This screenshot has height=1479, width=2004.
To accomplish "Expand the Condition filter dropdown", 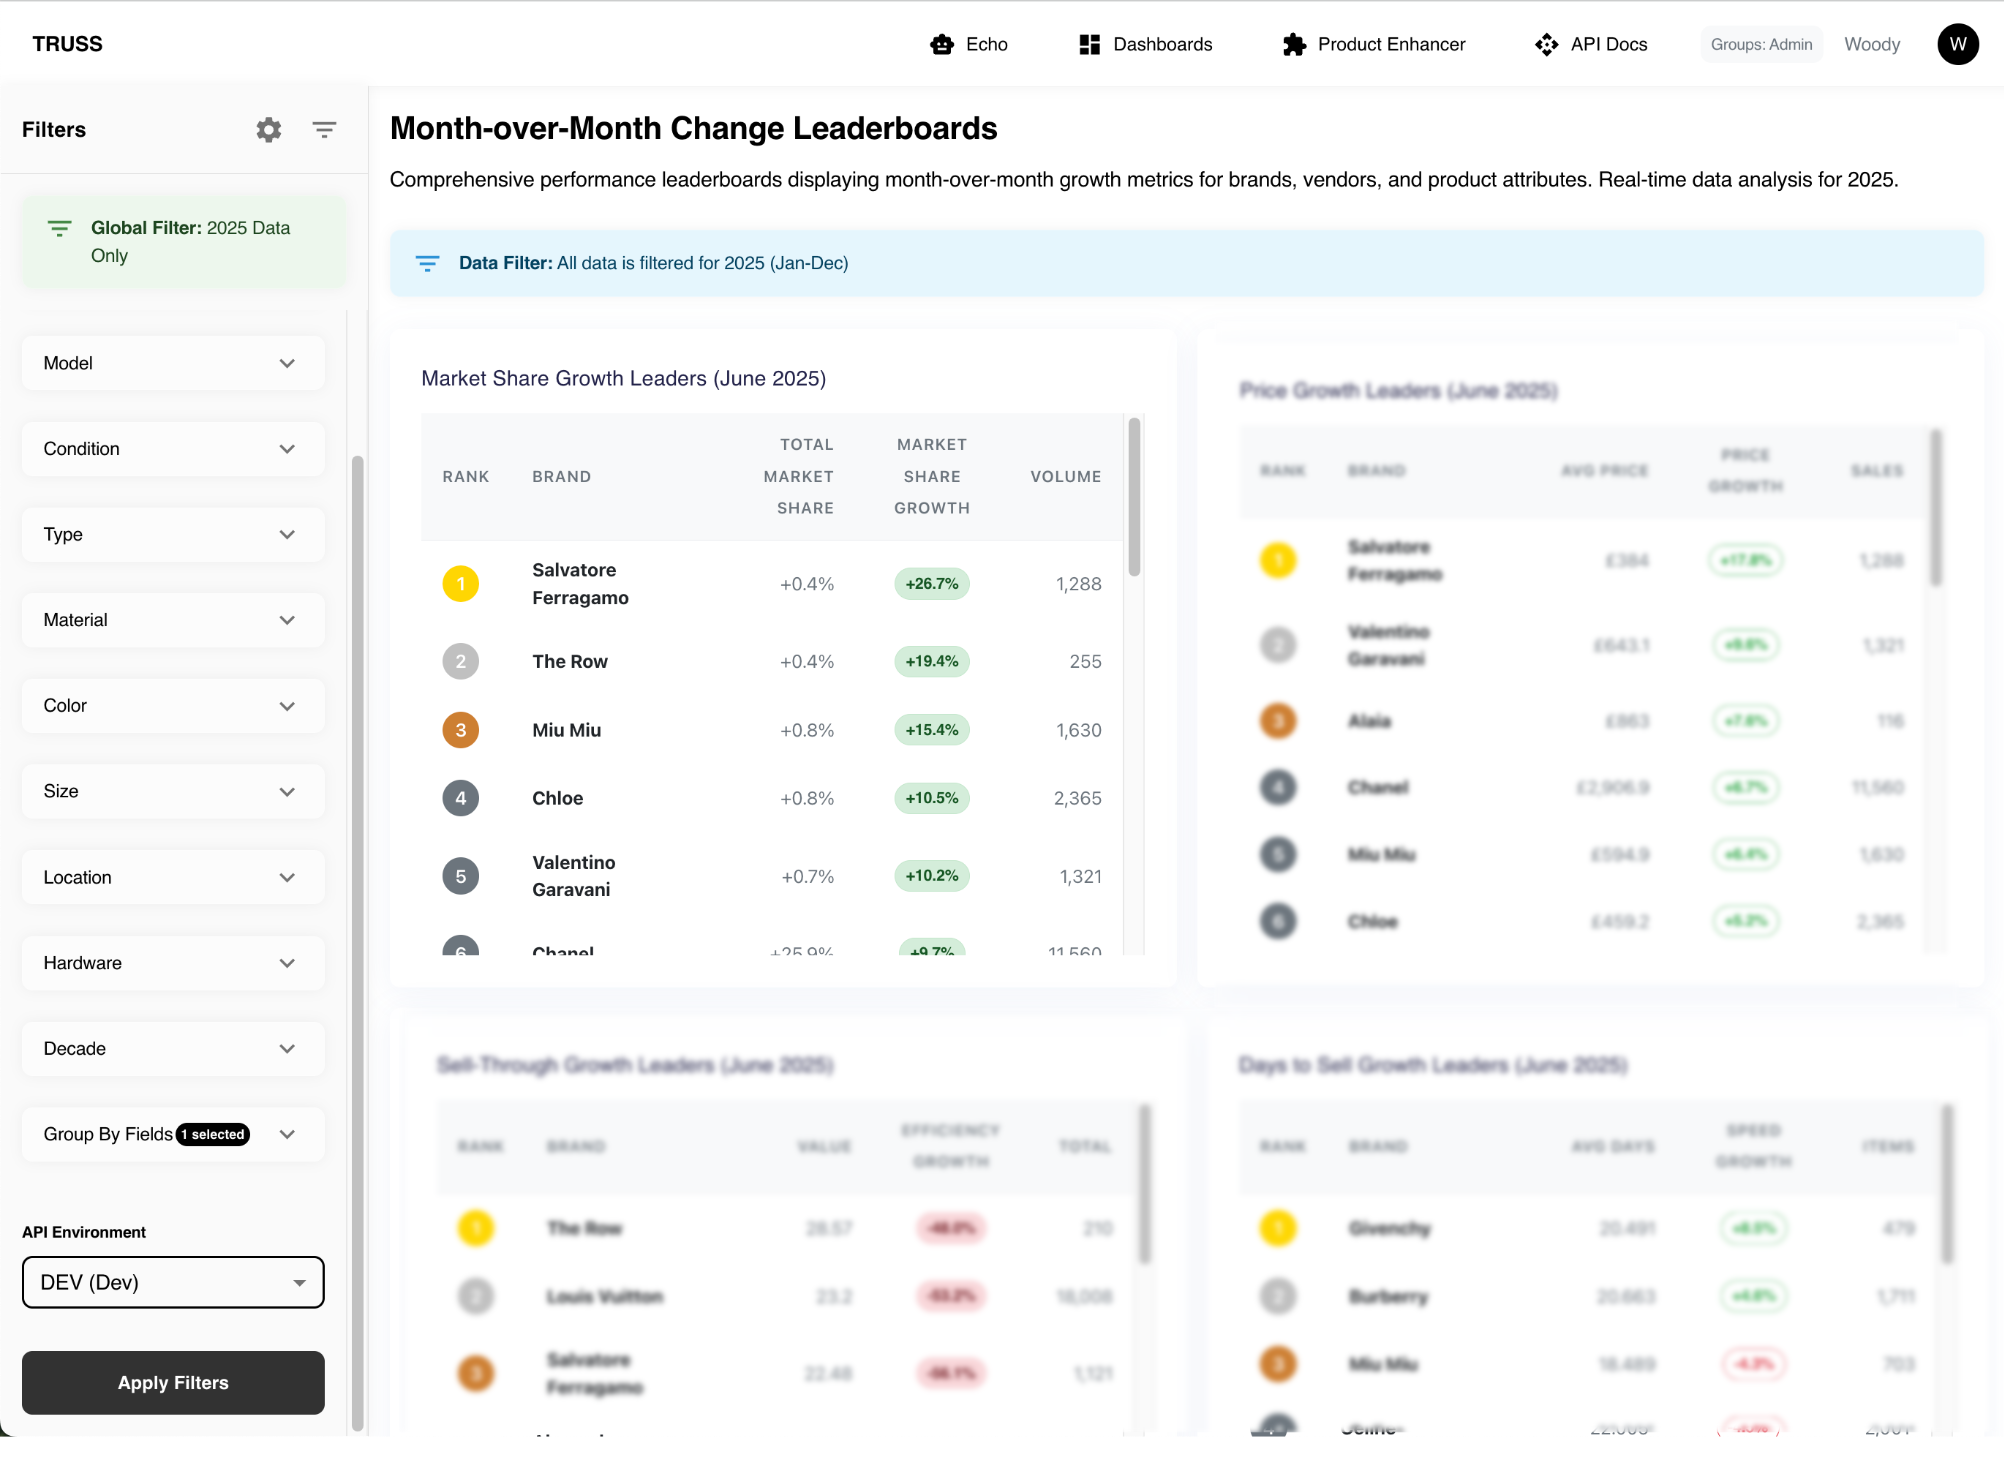I will (x=173, y=449).
